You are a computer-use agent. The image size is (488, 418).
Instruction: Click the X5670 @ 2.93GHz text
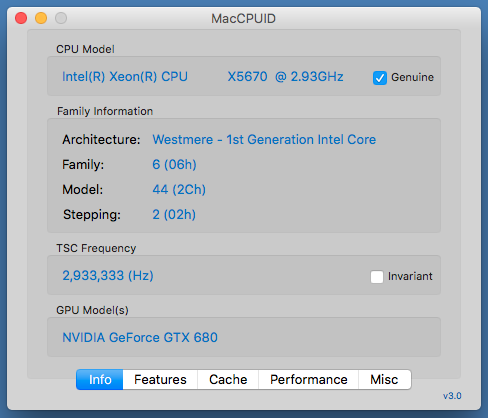[285, 77]
